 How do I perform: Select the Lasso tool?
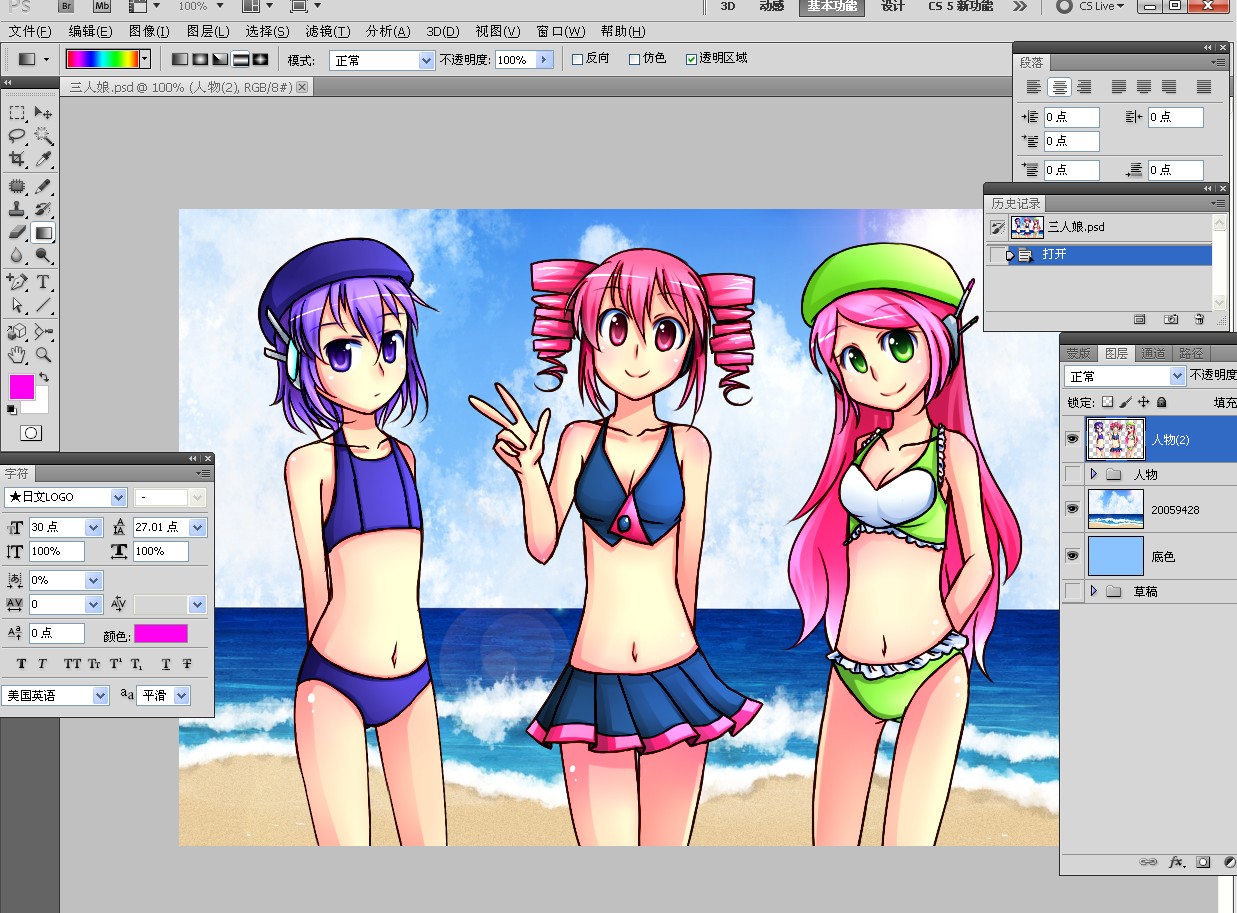pos(17,136)
